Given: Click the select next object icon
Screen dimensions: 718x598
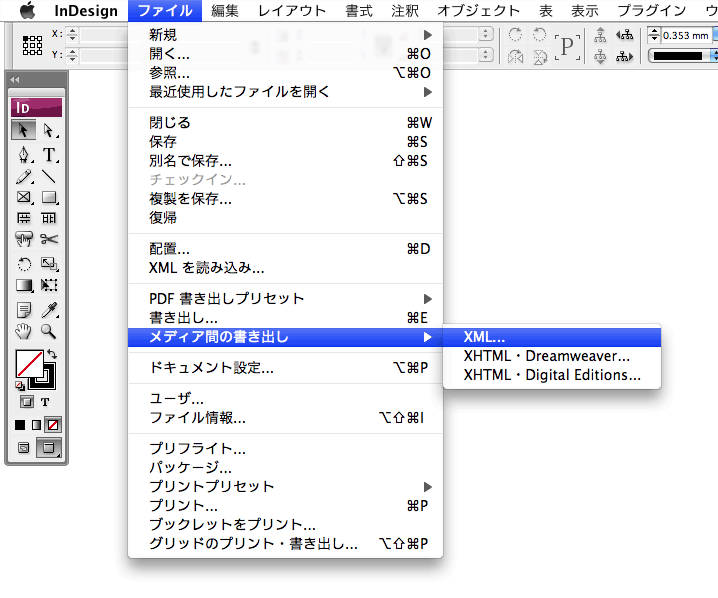Looking at the screenshot, I should pos(625,57).
